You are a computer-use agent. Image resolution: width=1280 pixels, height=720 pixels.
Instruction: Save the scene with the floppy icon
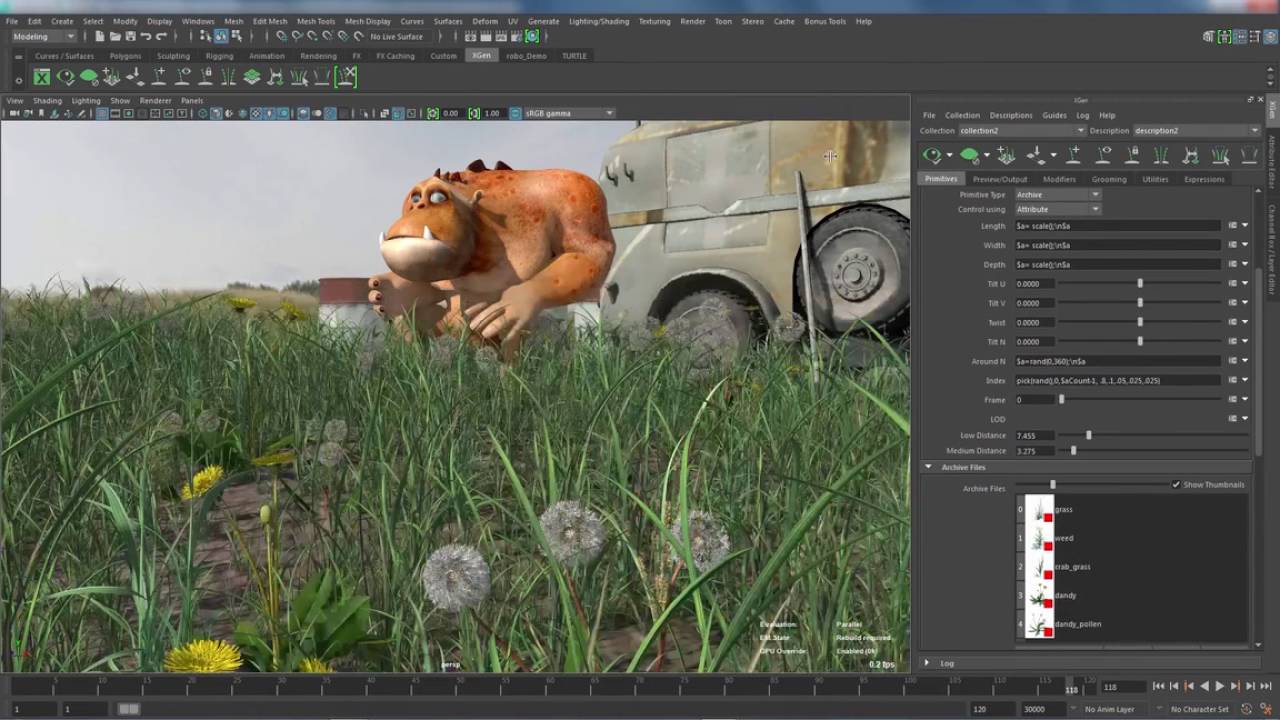pos(130,37)
